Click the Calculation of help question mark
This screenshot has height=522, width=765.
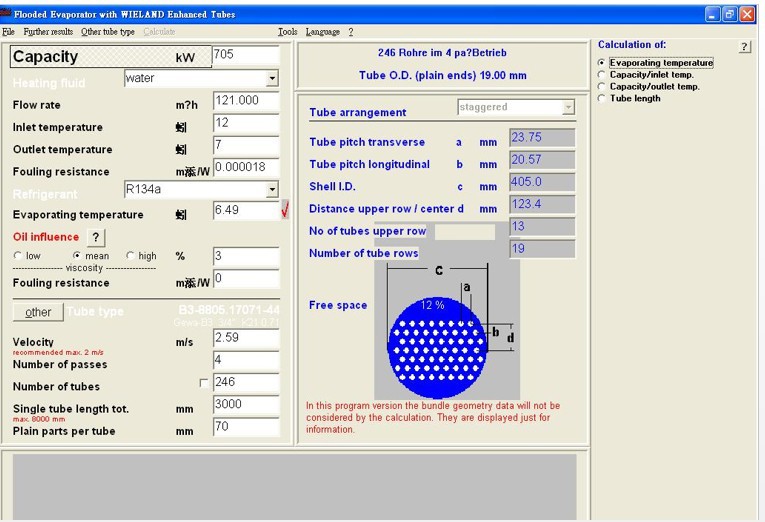pos(744,47)
